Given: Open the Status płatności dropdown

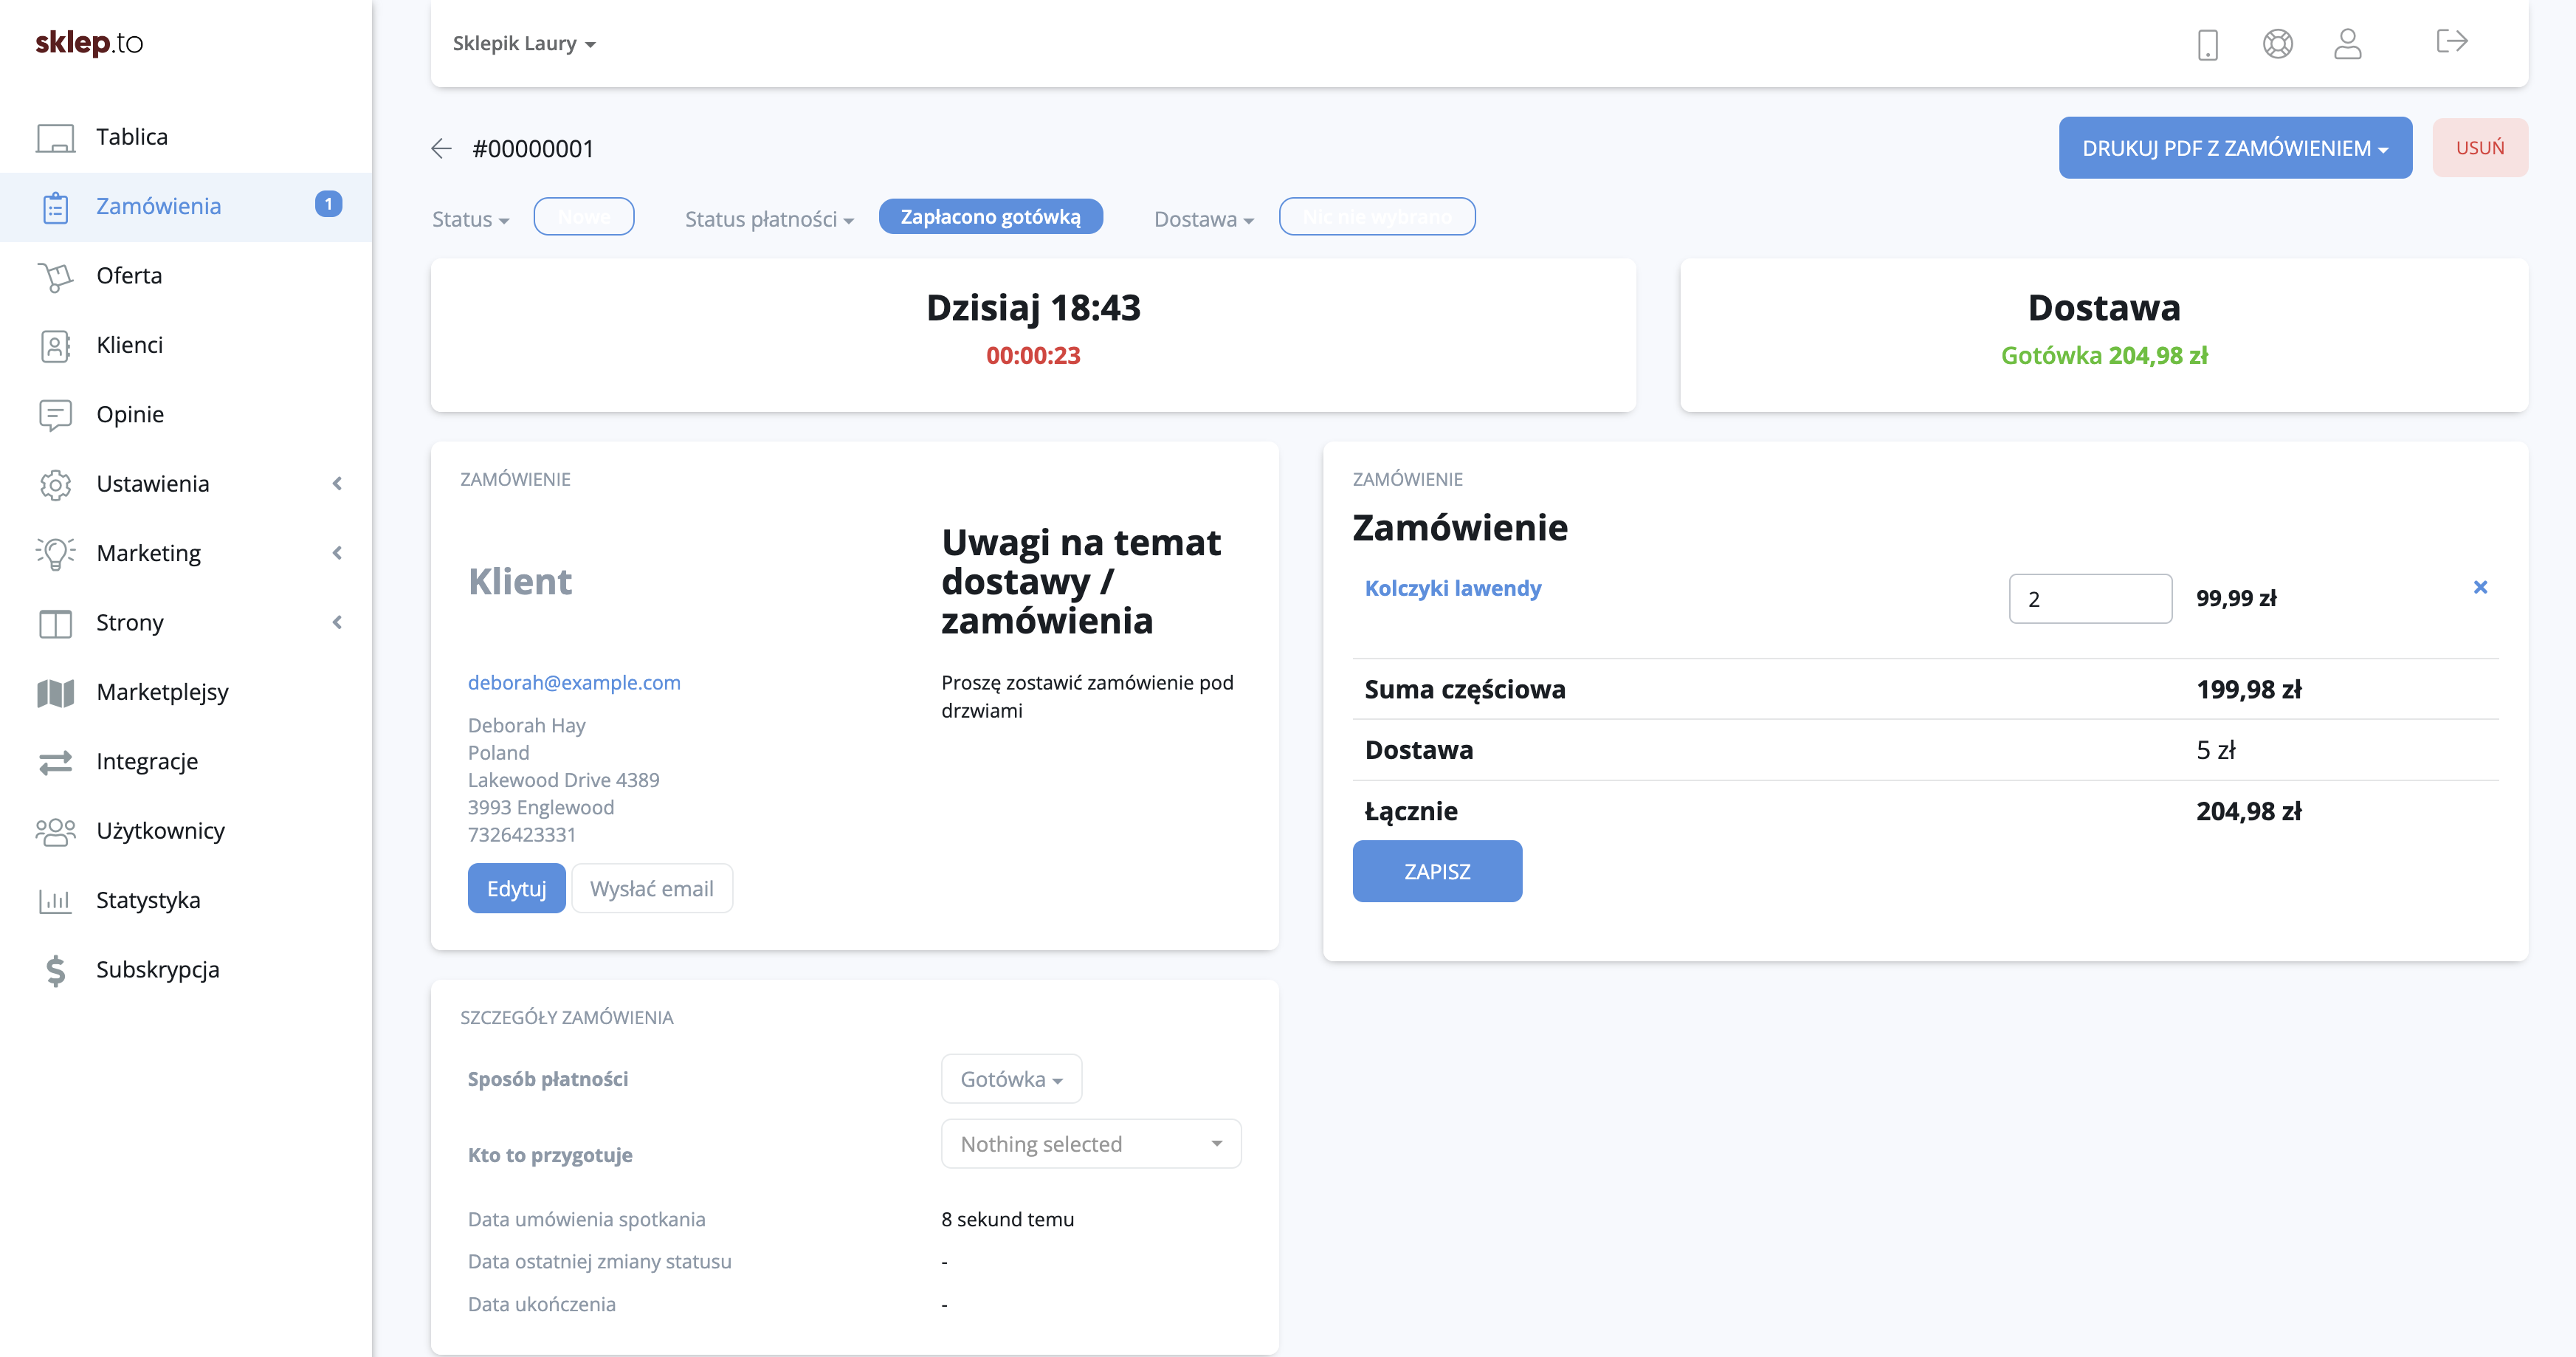Looking at the screenshot, I should click(x=769, y=219).
